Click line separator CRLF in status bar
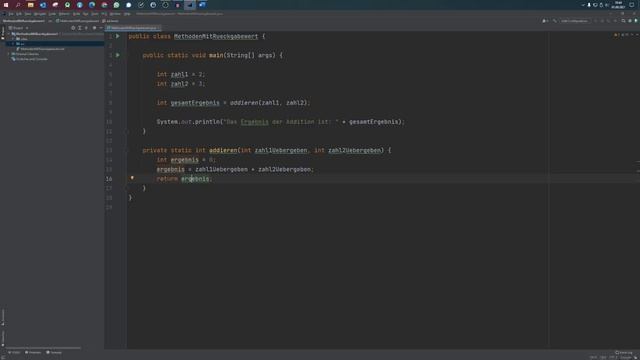This screenshot has height=360, width=640. pyautogui.click(x=603, y=357)
